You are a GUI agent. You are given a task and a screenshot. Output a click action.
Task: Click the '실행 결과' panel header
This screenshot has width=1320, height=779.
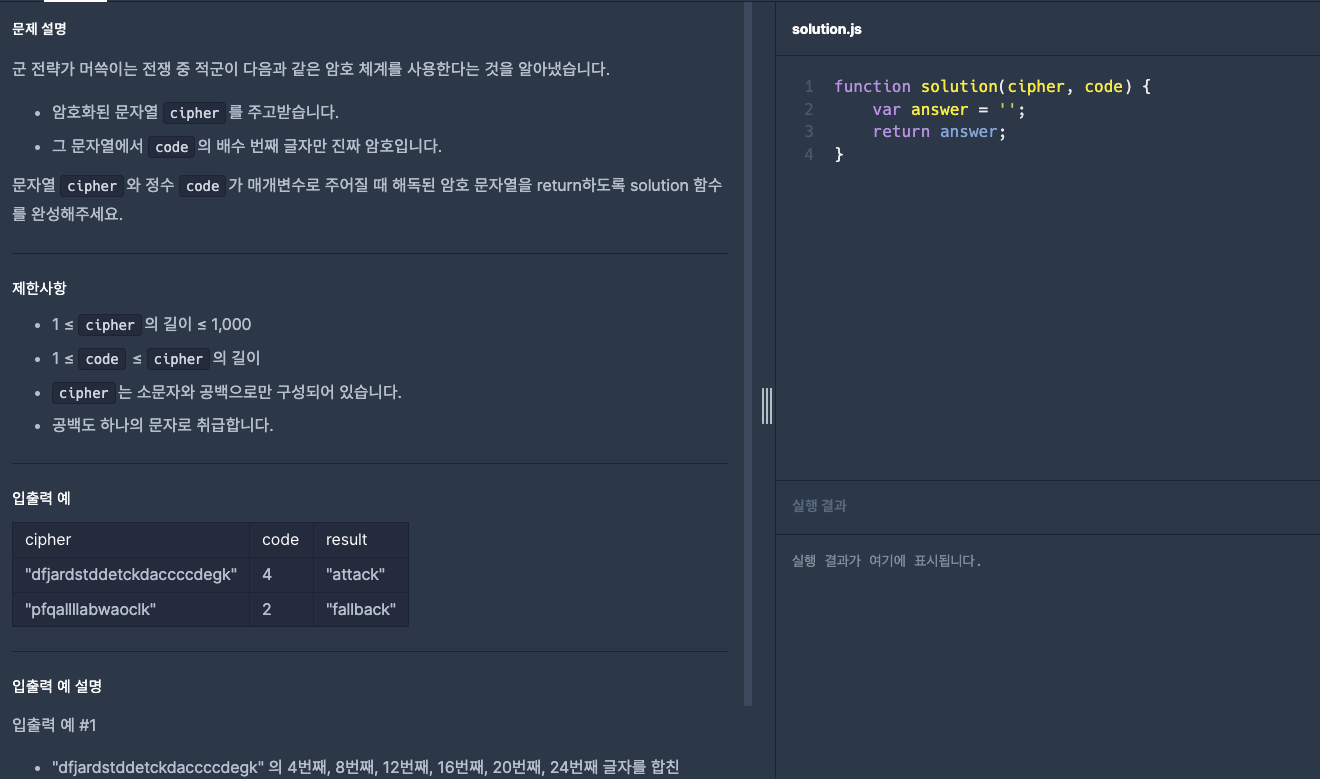(819, 506)
